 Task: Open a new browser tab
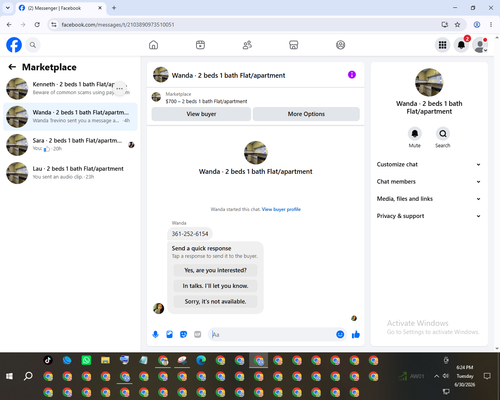point(114,8)
